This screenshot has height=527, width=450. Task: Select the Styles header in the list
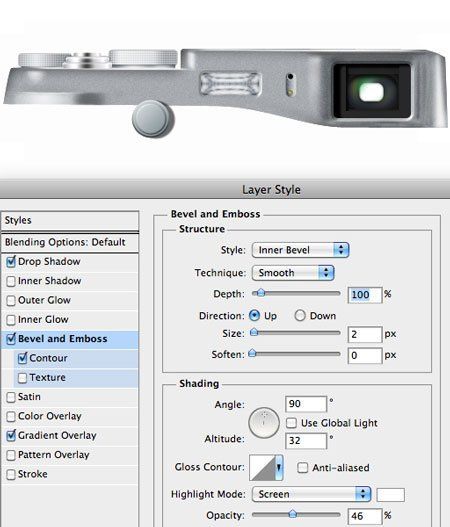tap(70, 221)
